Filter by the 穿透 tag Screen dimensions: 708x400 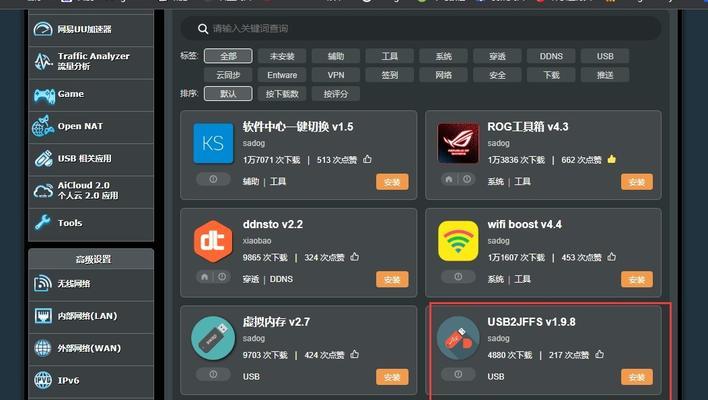tap(497, 56)
